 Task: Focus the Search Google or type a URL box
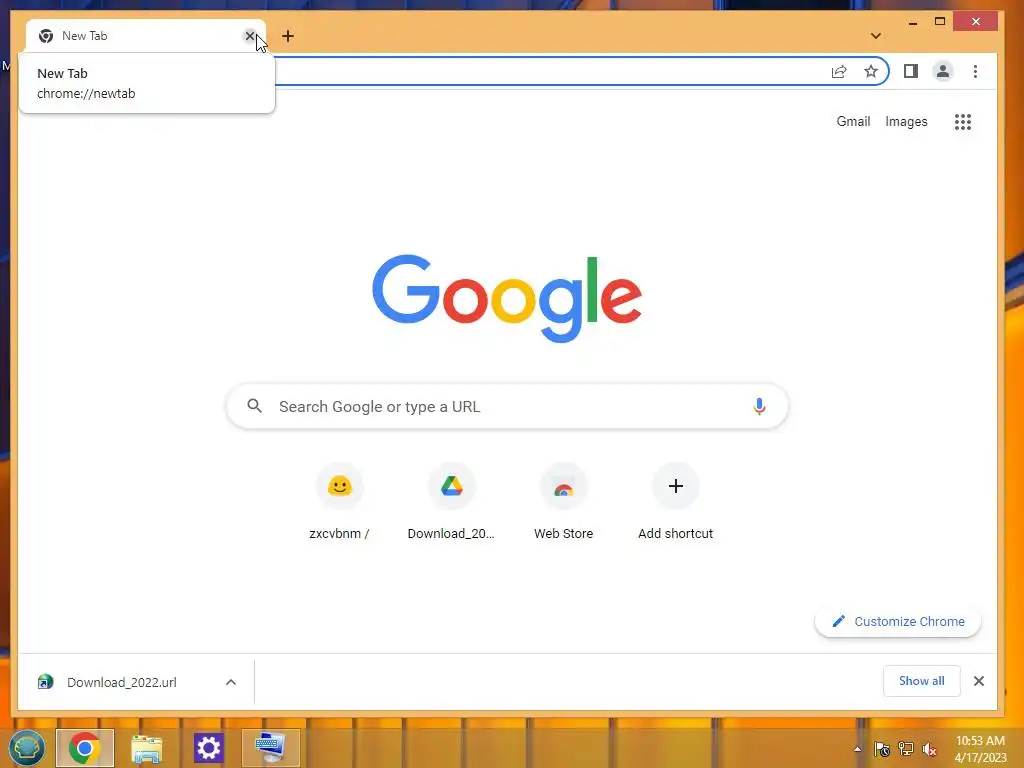coord(507,406)
